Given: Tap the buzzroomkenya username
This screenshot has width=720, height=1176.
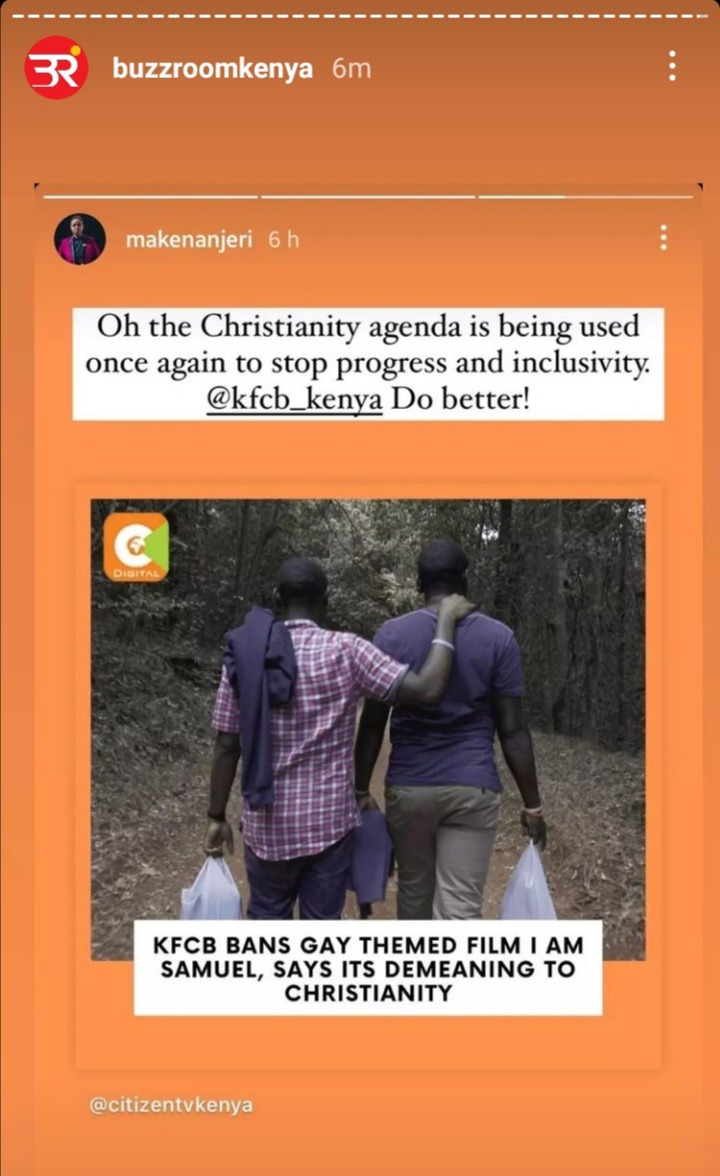Looking at the screenshot, I should (212, 68).
